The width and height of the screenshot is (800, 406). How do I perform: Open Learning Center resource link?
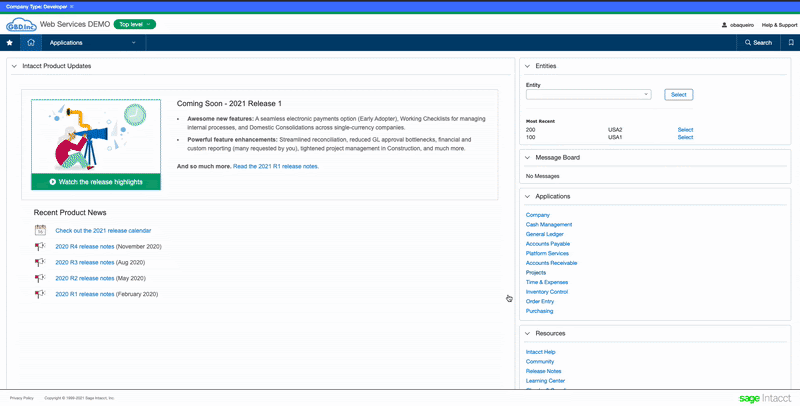tap(545, 380)
